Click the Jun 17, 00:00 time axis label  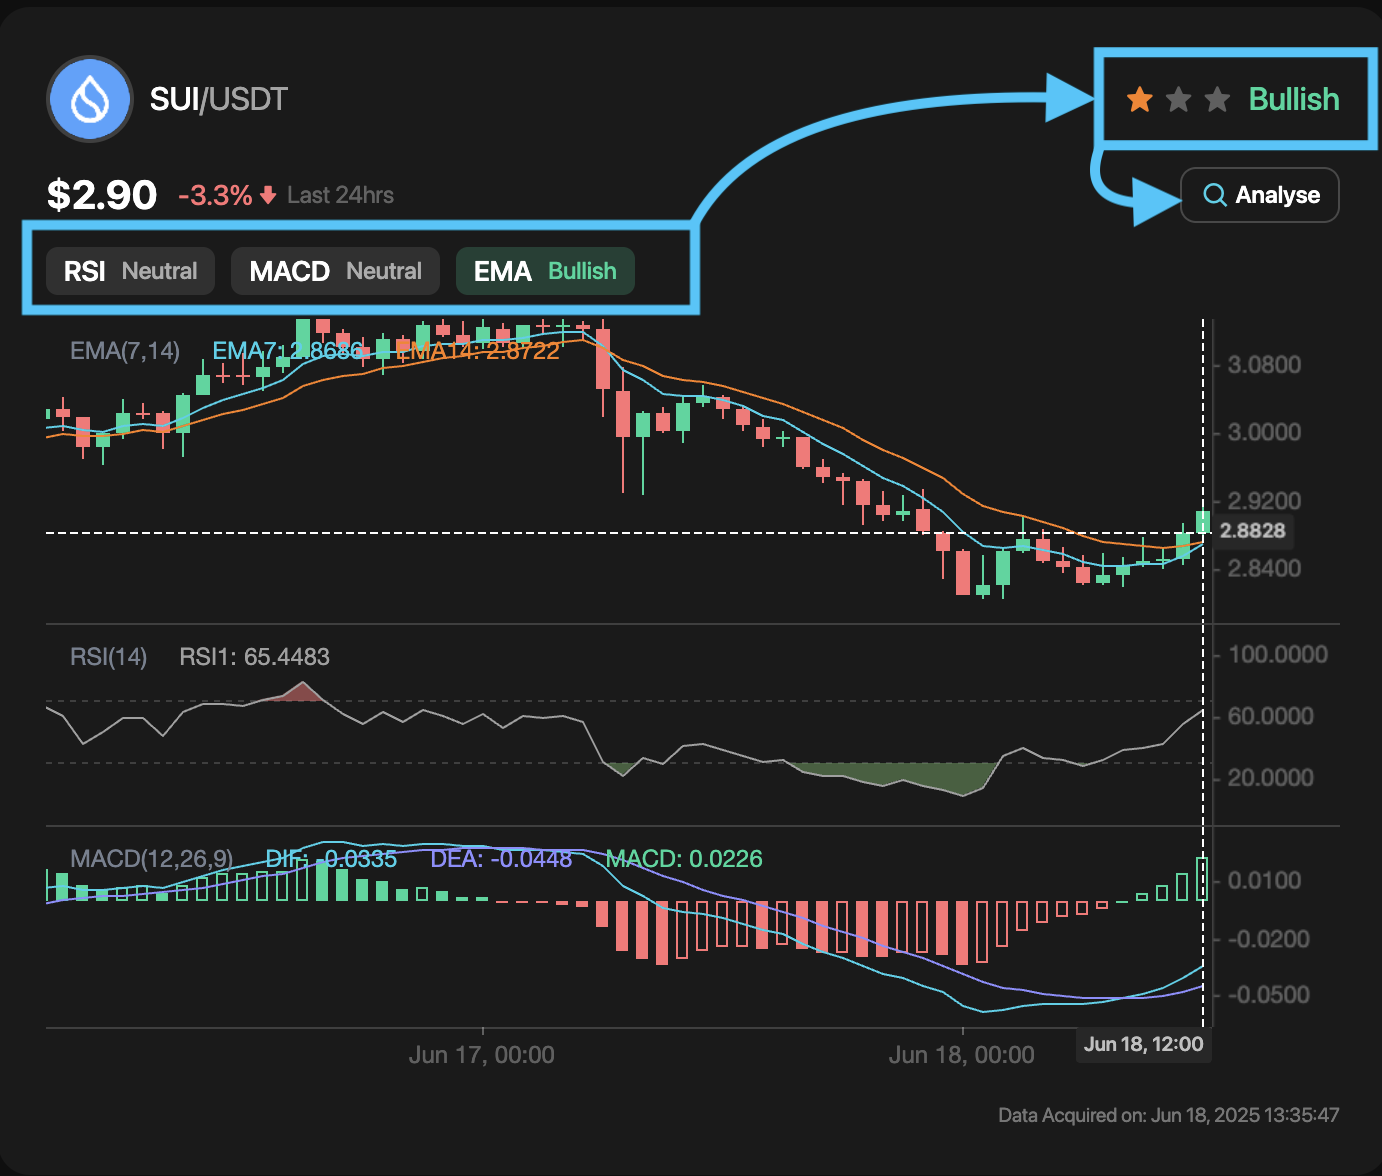pos(481,1055)
